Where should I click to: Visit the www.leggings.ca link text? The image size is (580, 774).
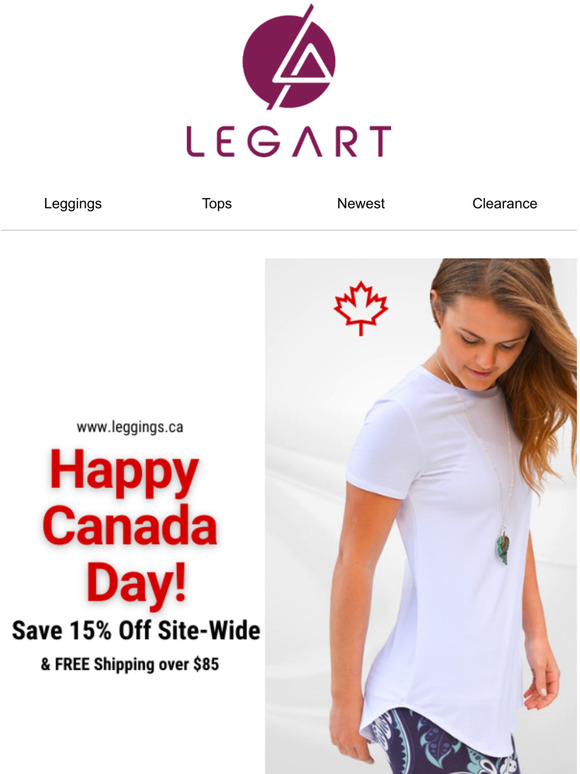tap(130, 427)
